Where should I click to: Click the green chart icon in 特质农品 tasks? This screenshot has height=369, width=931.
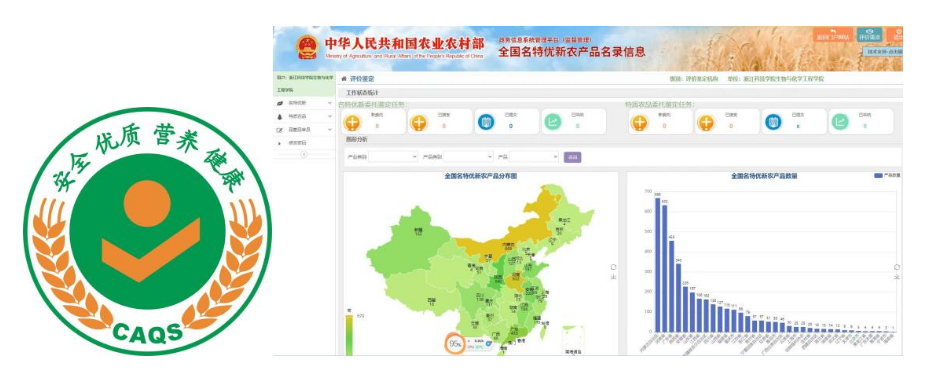(x=840, y=122)
